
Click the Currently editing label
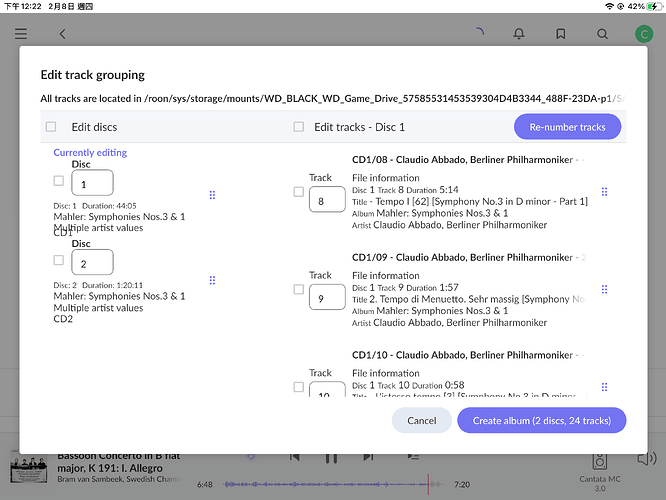[x=90, y=153]
